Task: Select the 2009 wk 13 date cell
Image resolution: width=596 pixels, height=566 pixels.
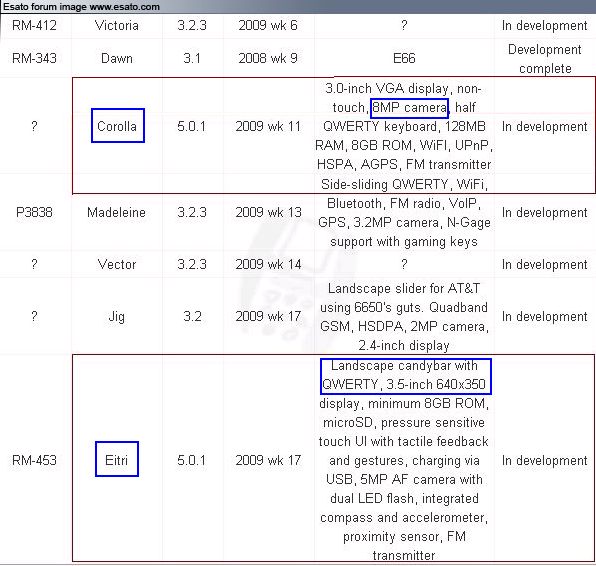Action: pyautogui.click(x=268, y=212)
